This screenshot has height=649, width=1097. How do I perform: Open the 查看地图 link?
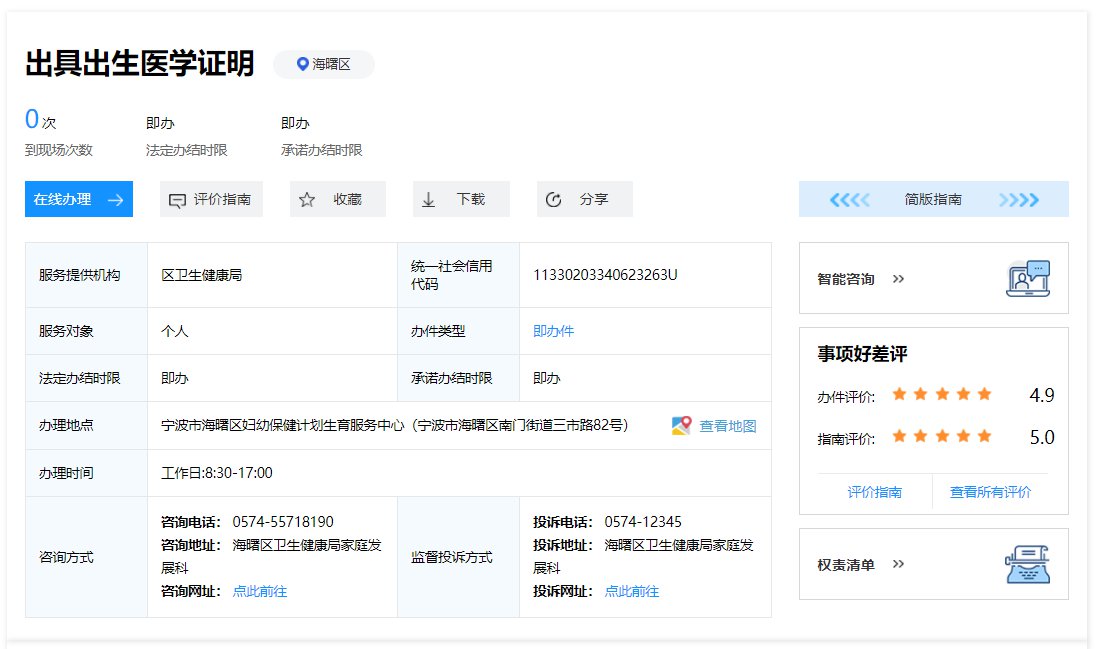click(x=728, y=426)
